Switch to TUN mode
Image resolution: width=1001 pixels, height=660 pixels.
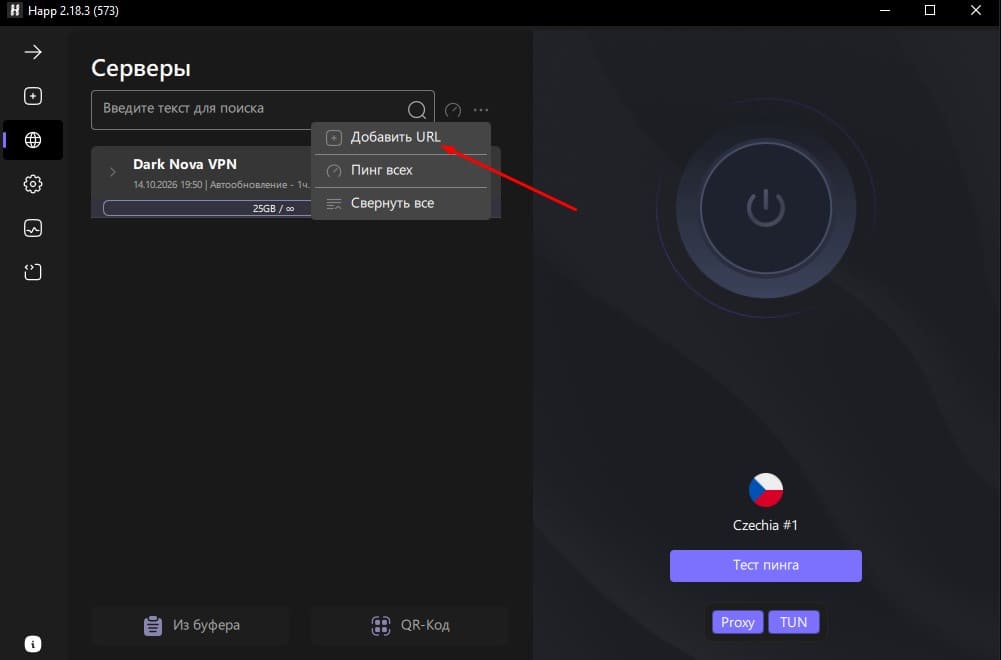tap(794, 622)
